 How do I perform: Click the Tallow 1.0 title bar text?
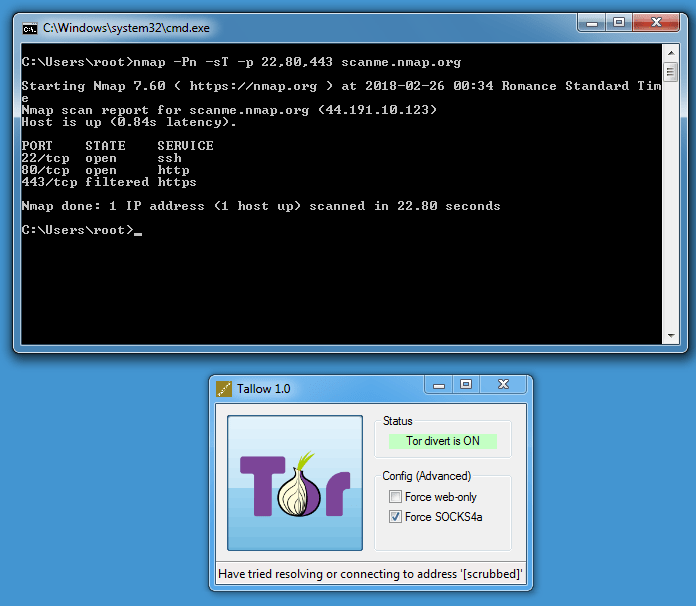[x=264, y=389]
